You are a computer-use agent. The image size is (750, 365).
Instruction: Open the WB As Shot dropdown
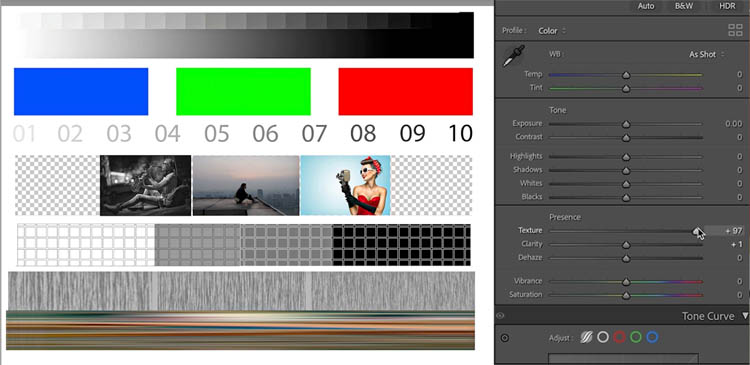pyautogui.click(x=706, y=55)
